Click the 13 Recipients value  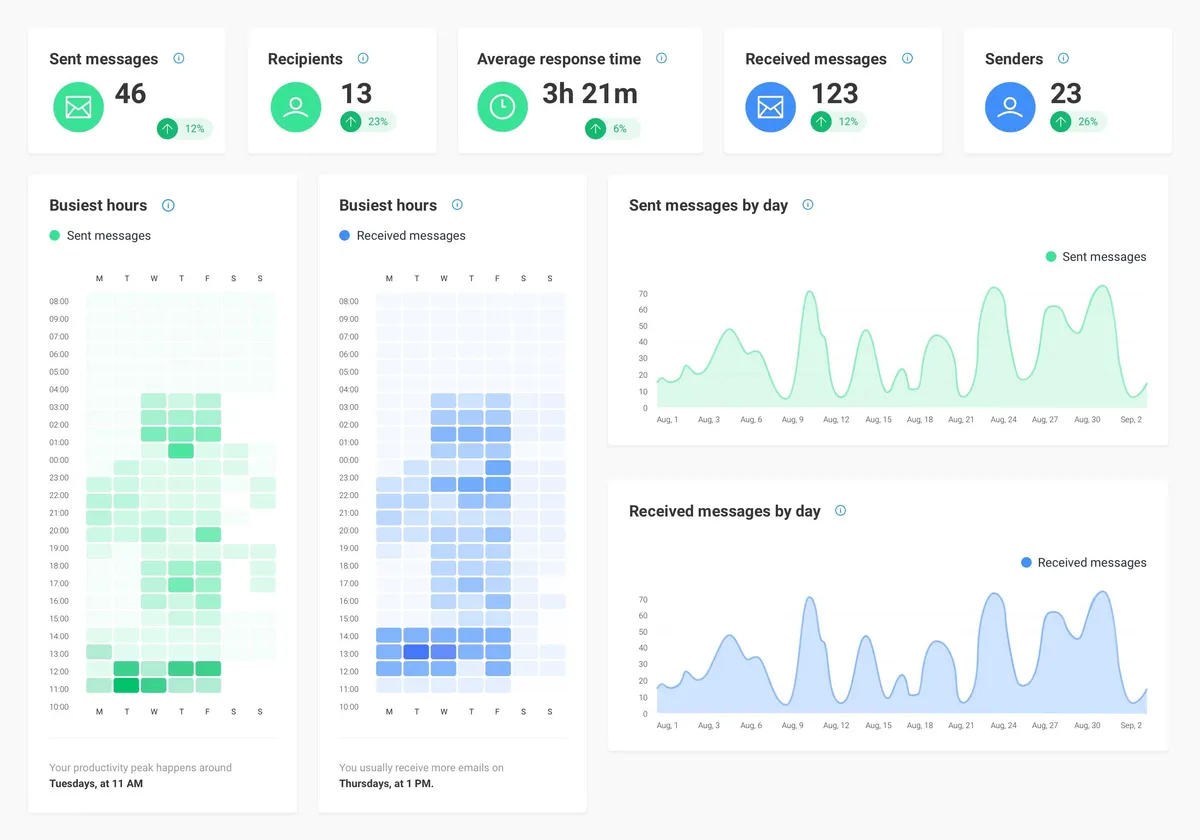pos(356,93)
